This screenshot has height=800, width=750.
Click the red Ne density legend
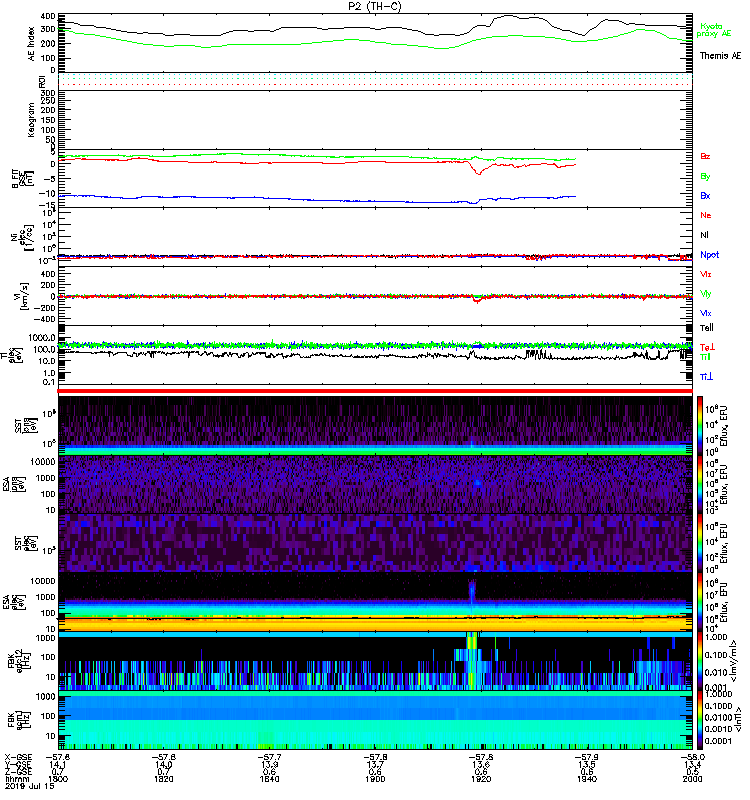pyautogui.click(x=706, y=215)
